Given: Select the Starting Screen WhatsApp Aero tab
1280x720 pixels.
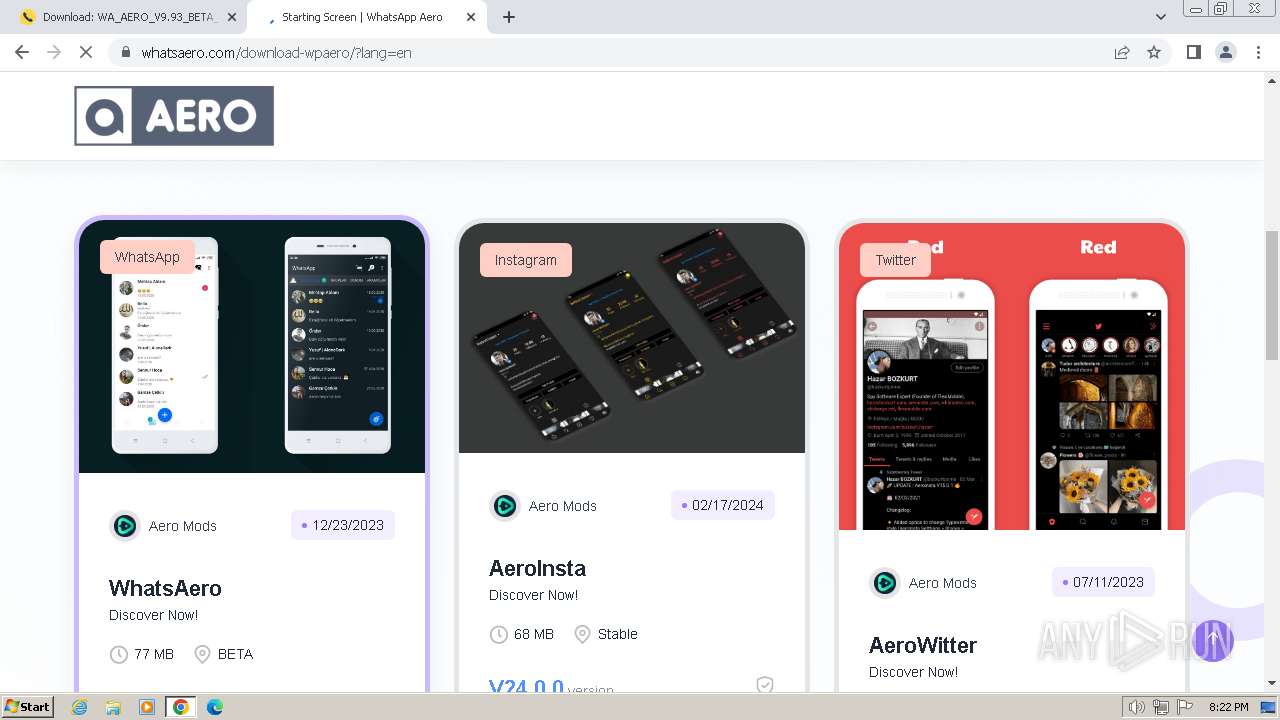Looking at the screenshot, I should point(368,17).
